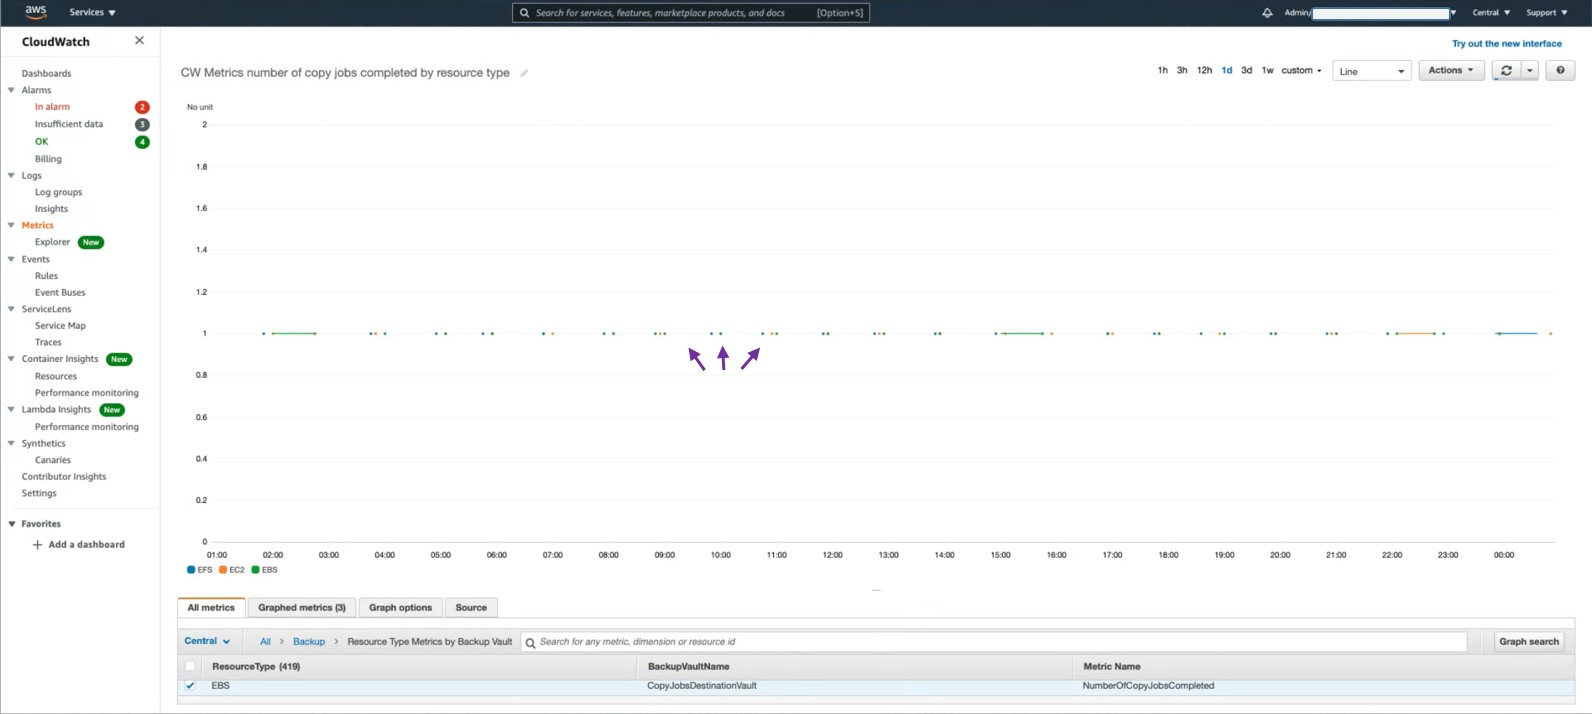Open the notifications bell icon
The image size is (1592, 714).
1267,13
